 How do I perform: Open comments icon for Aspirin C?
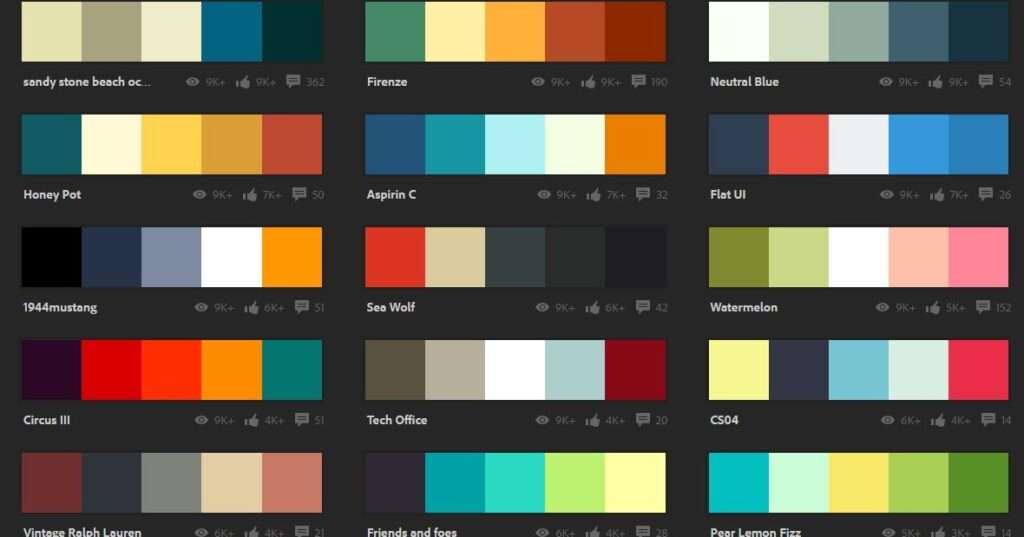(x=643, y=194)
